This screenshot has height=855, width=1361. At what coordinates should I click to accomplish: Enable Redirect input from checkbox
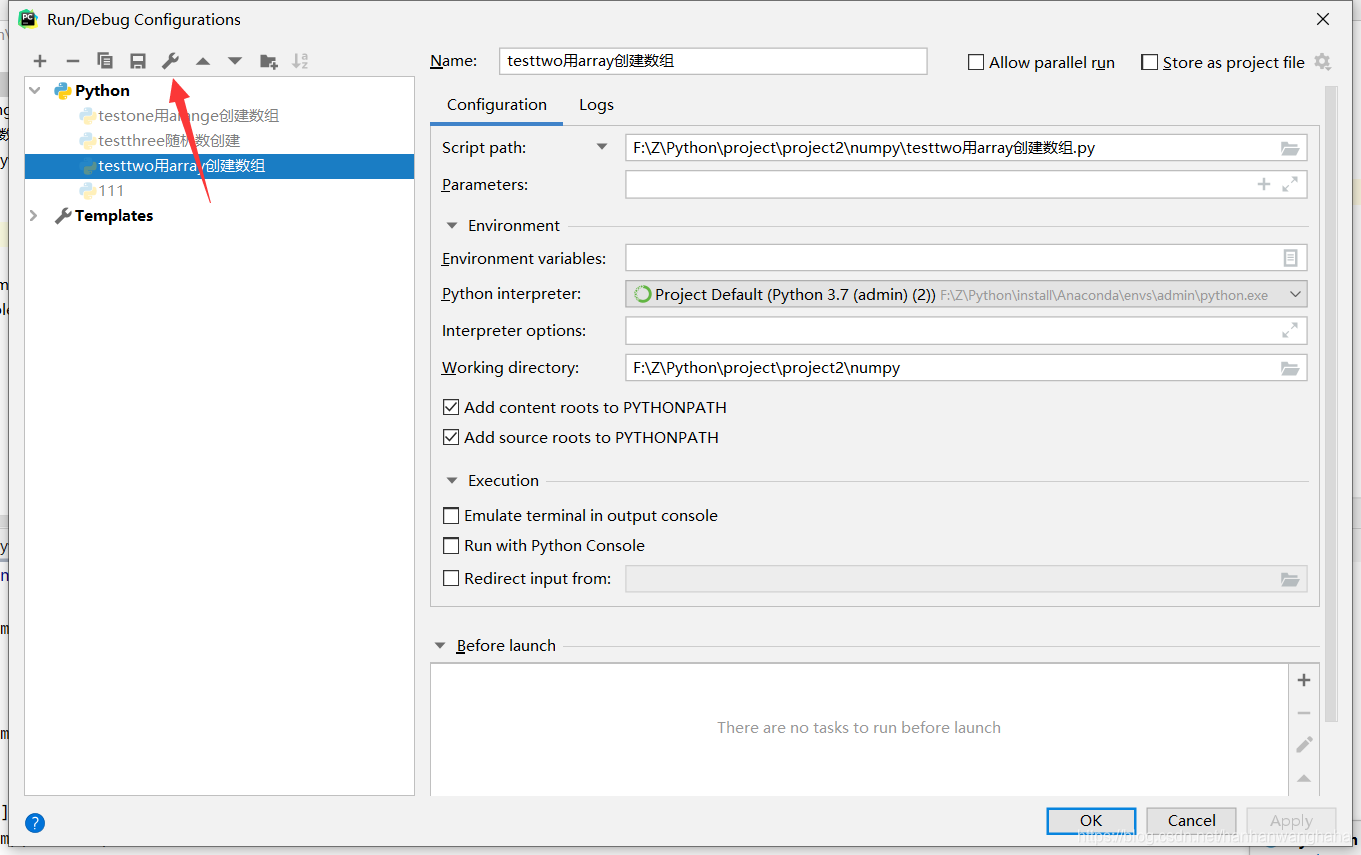[451, 578]
